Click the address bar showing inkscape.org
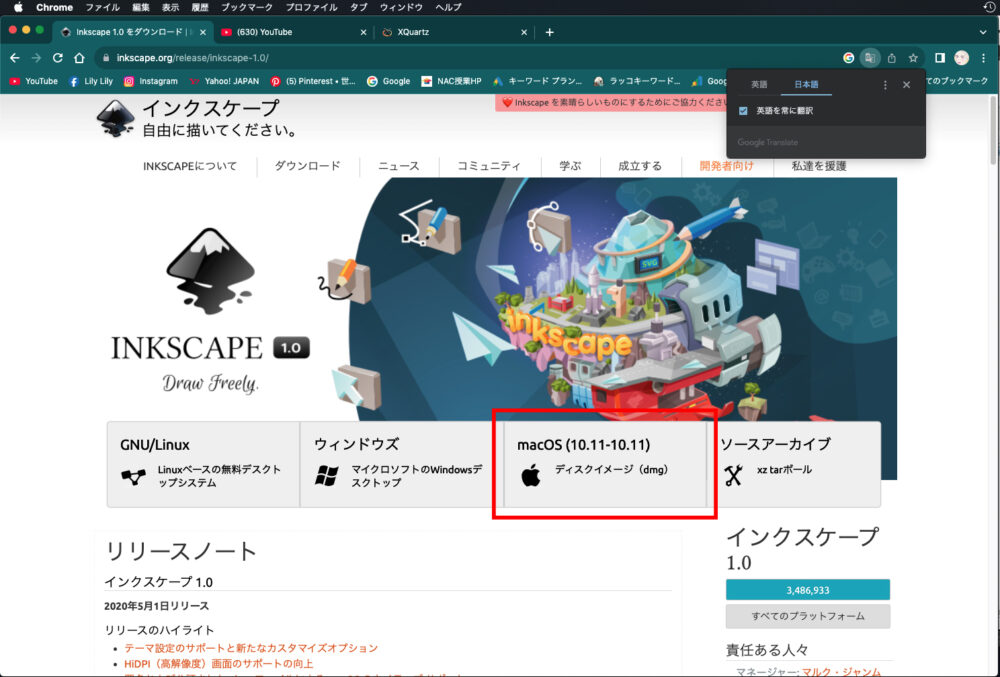This screenshot has width=1000, height=677. coord(400,58)
